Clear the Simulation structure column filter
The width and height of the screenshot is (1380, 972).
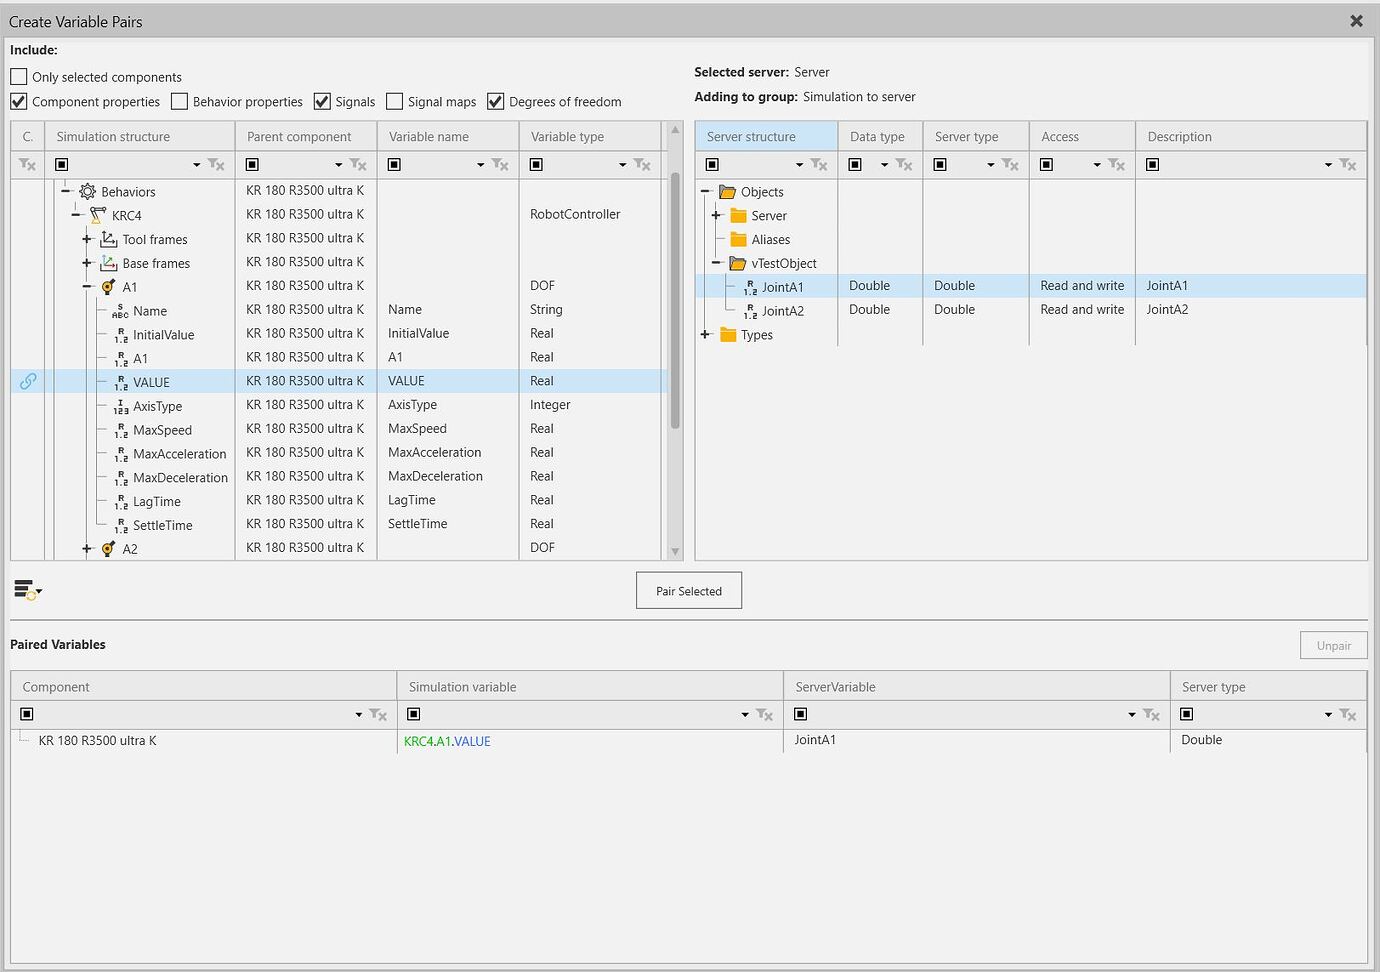[x=216, y=165]
